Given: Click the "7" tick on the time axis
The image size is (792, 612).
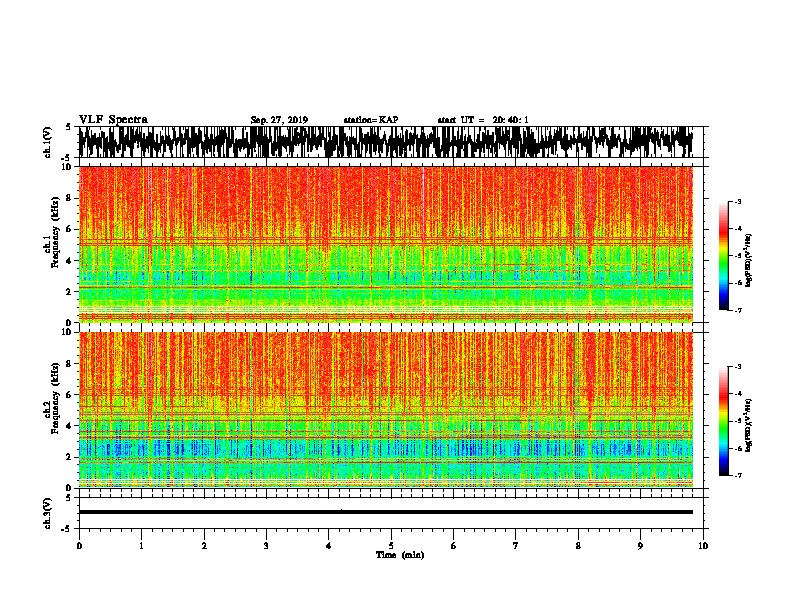Looking at the screenshot, I should click(x=516, y=546).
